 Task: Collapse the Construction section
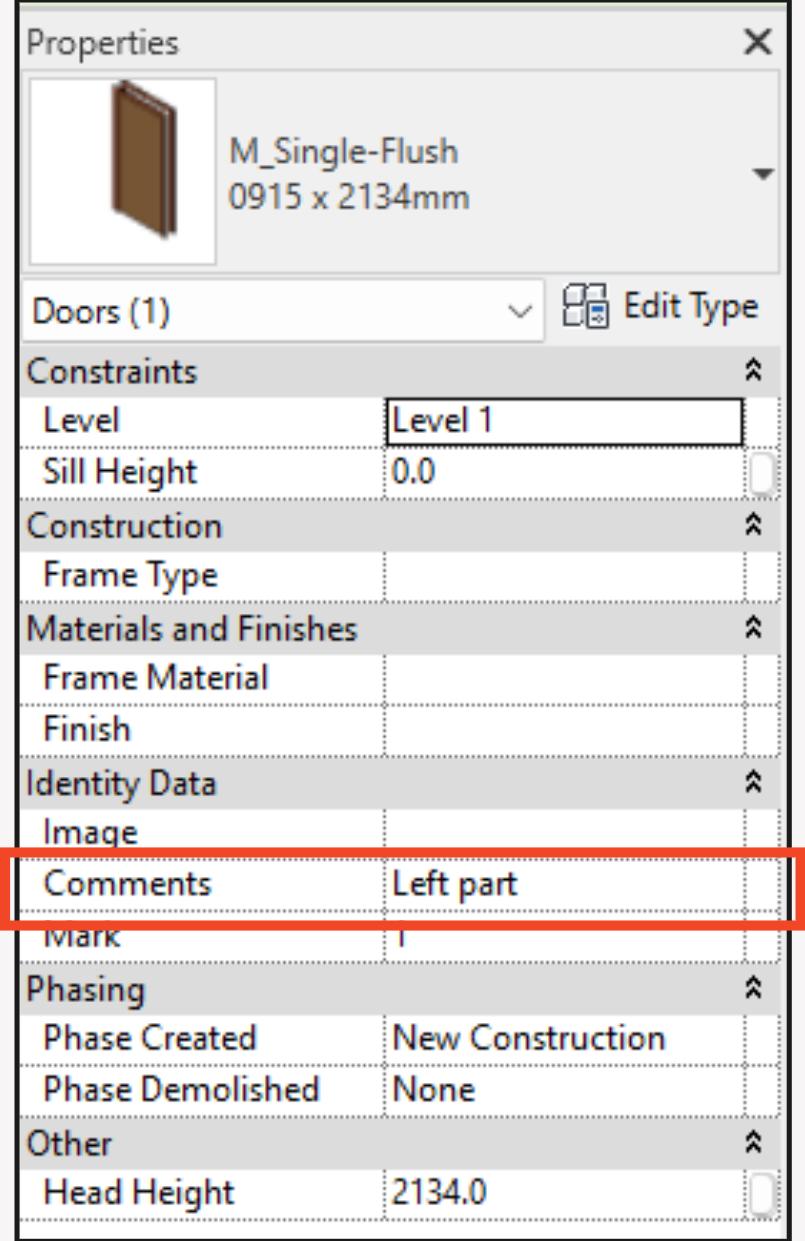[x=755, y=525]
